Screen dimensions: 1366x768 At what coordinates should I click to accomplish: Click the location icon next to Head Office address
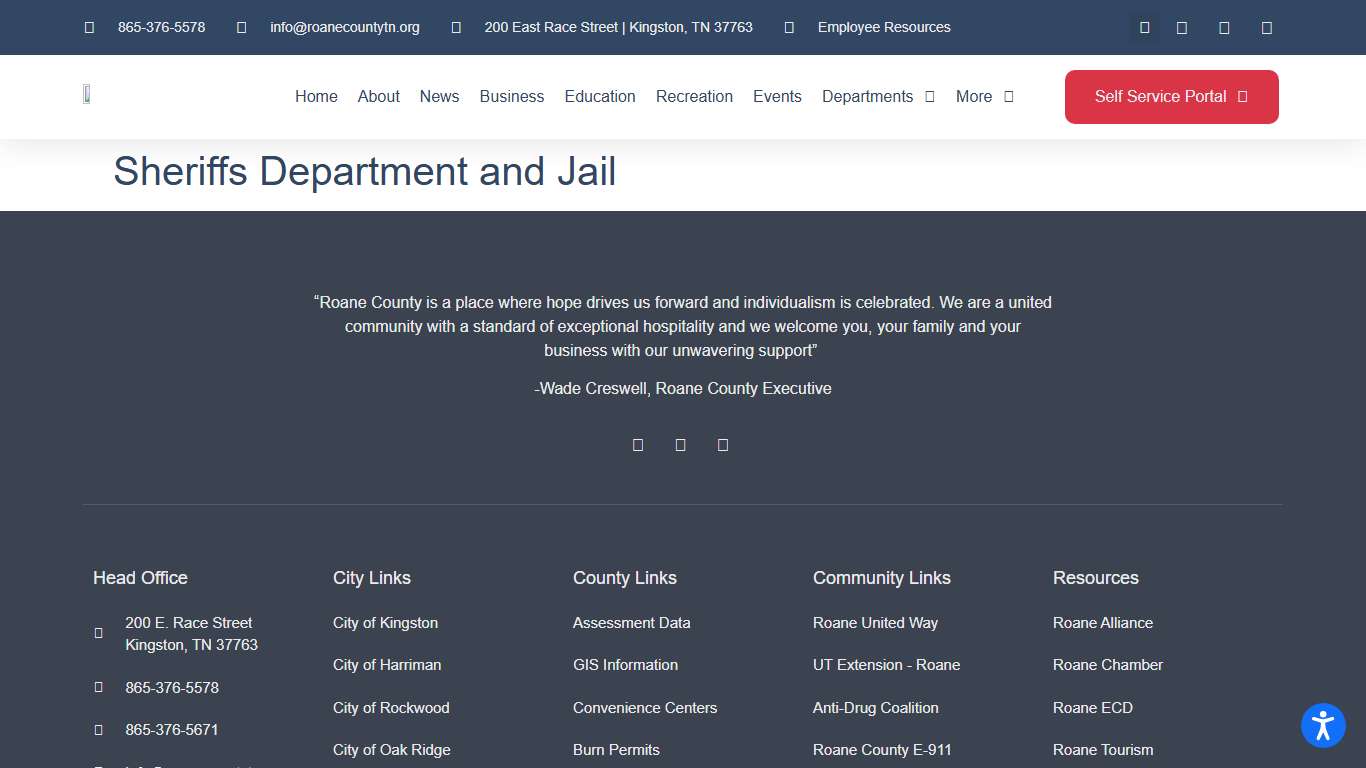(98, 632)
